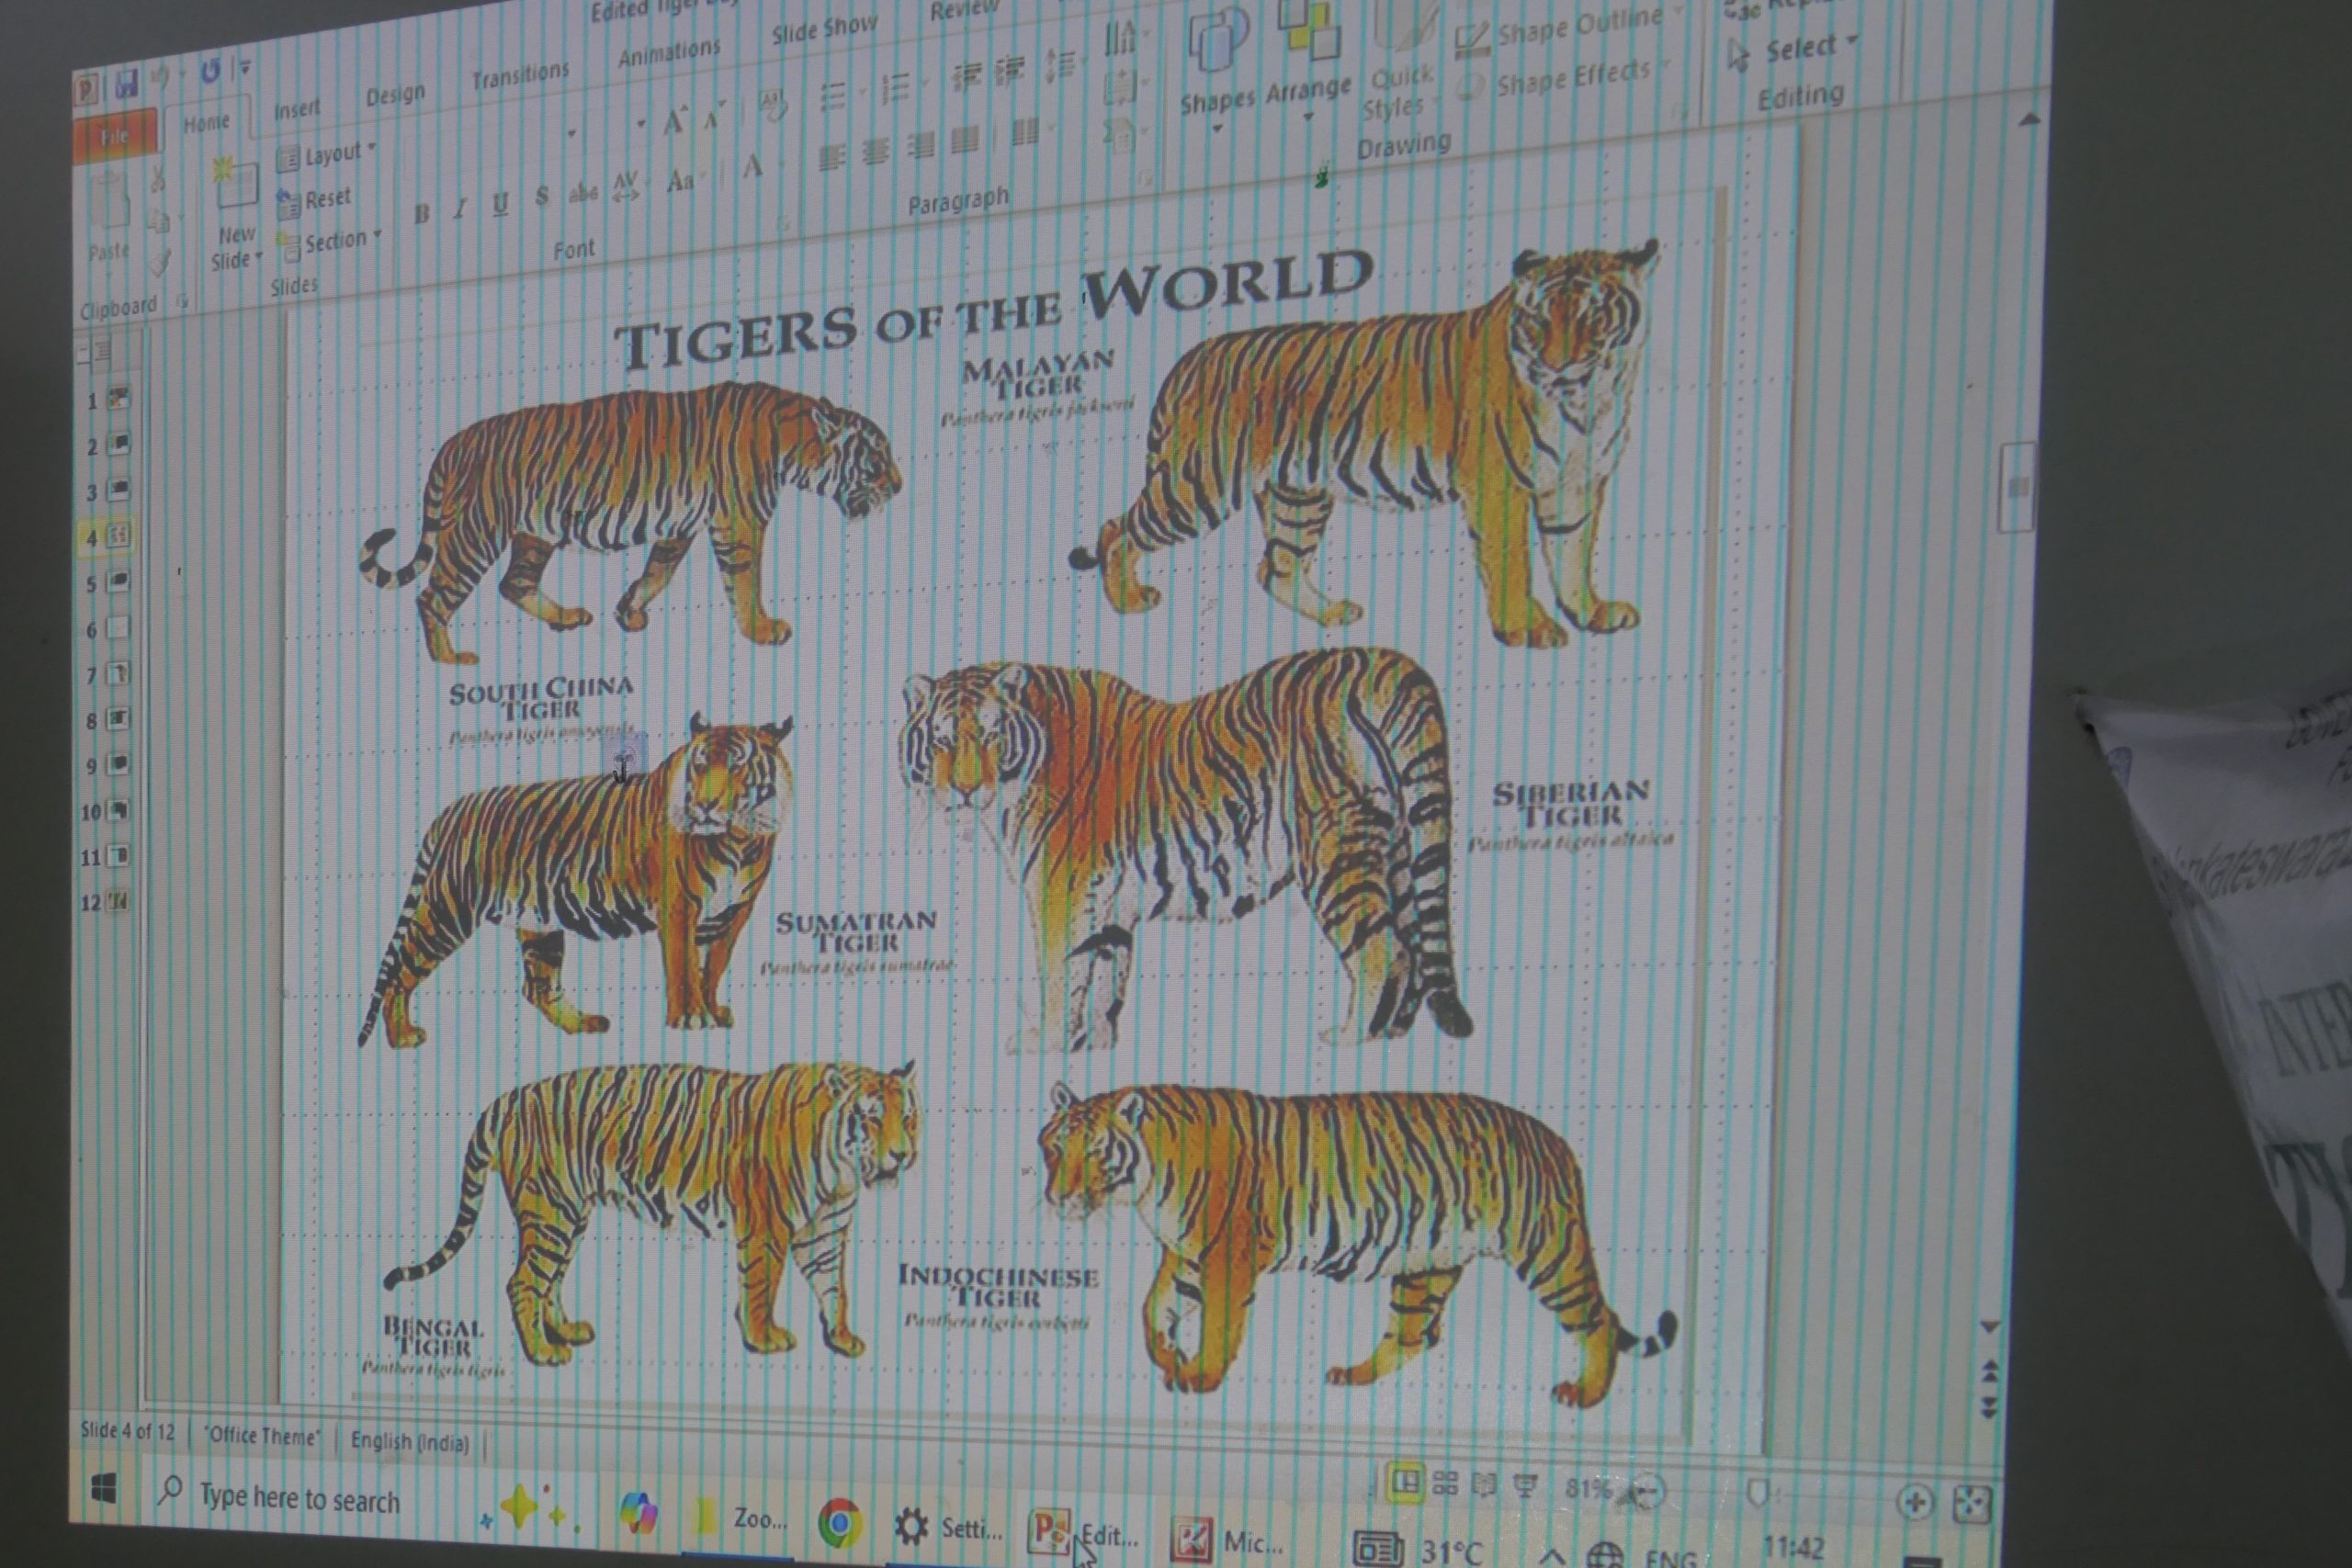Image resolution: width=2352 pixels, height=1568 pixels.
Task: Toggle Justify text alignment
Action: tap(965, 139)
